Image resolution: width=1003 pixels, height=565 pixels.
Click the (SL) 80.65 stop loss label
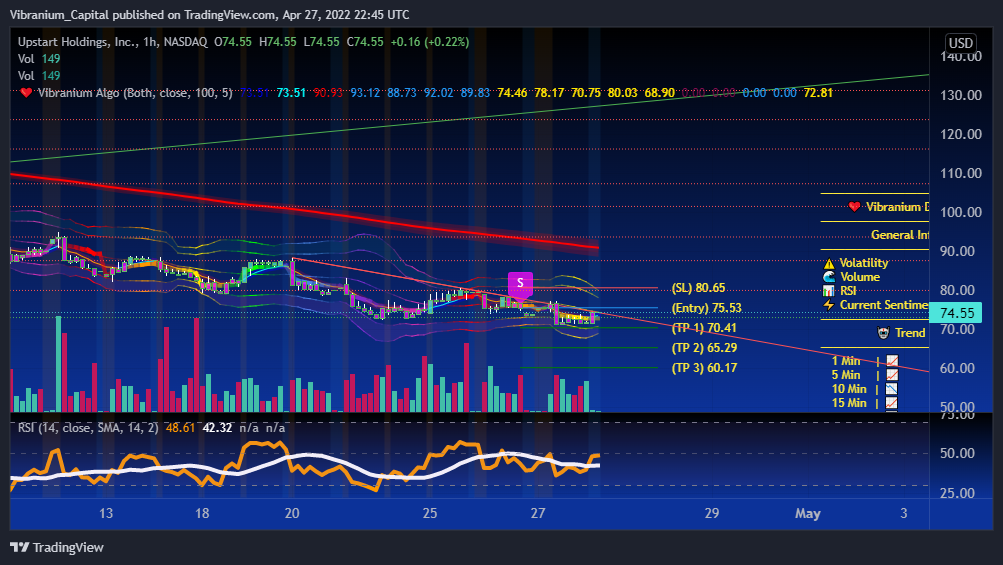698,288
